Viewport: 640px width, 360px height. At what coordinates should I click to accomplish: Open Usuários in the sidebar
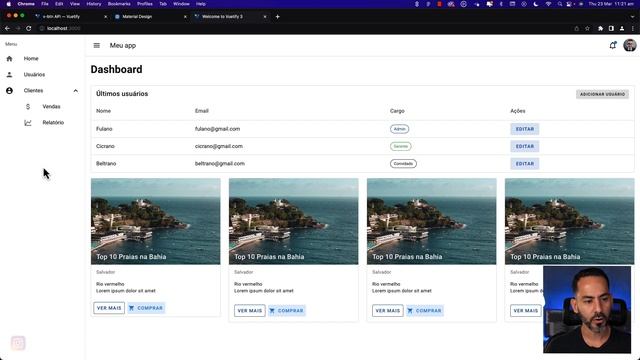pos(34,75)
